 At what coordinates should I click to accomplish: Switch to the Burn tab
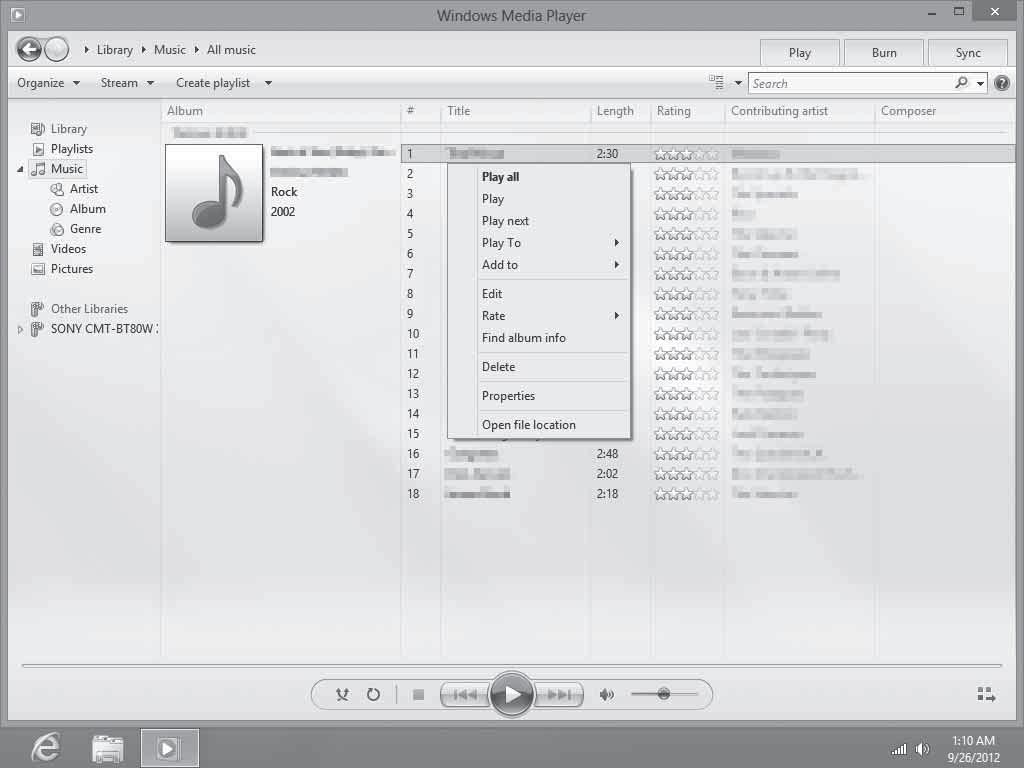[x=884, y=53]
